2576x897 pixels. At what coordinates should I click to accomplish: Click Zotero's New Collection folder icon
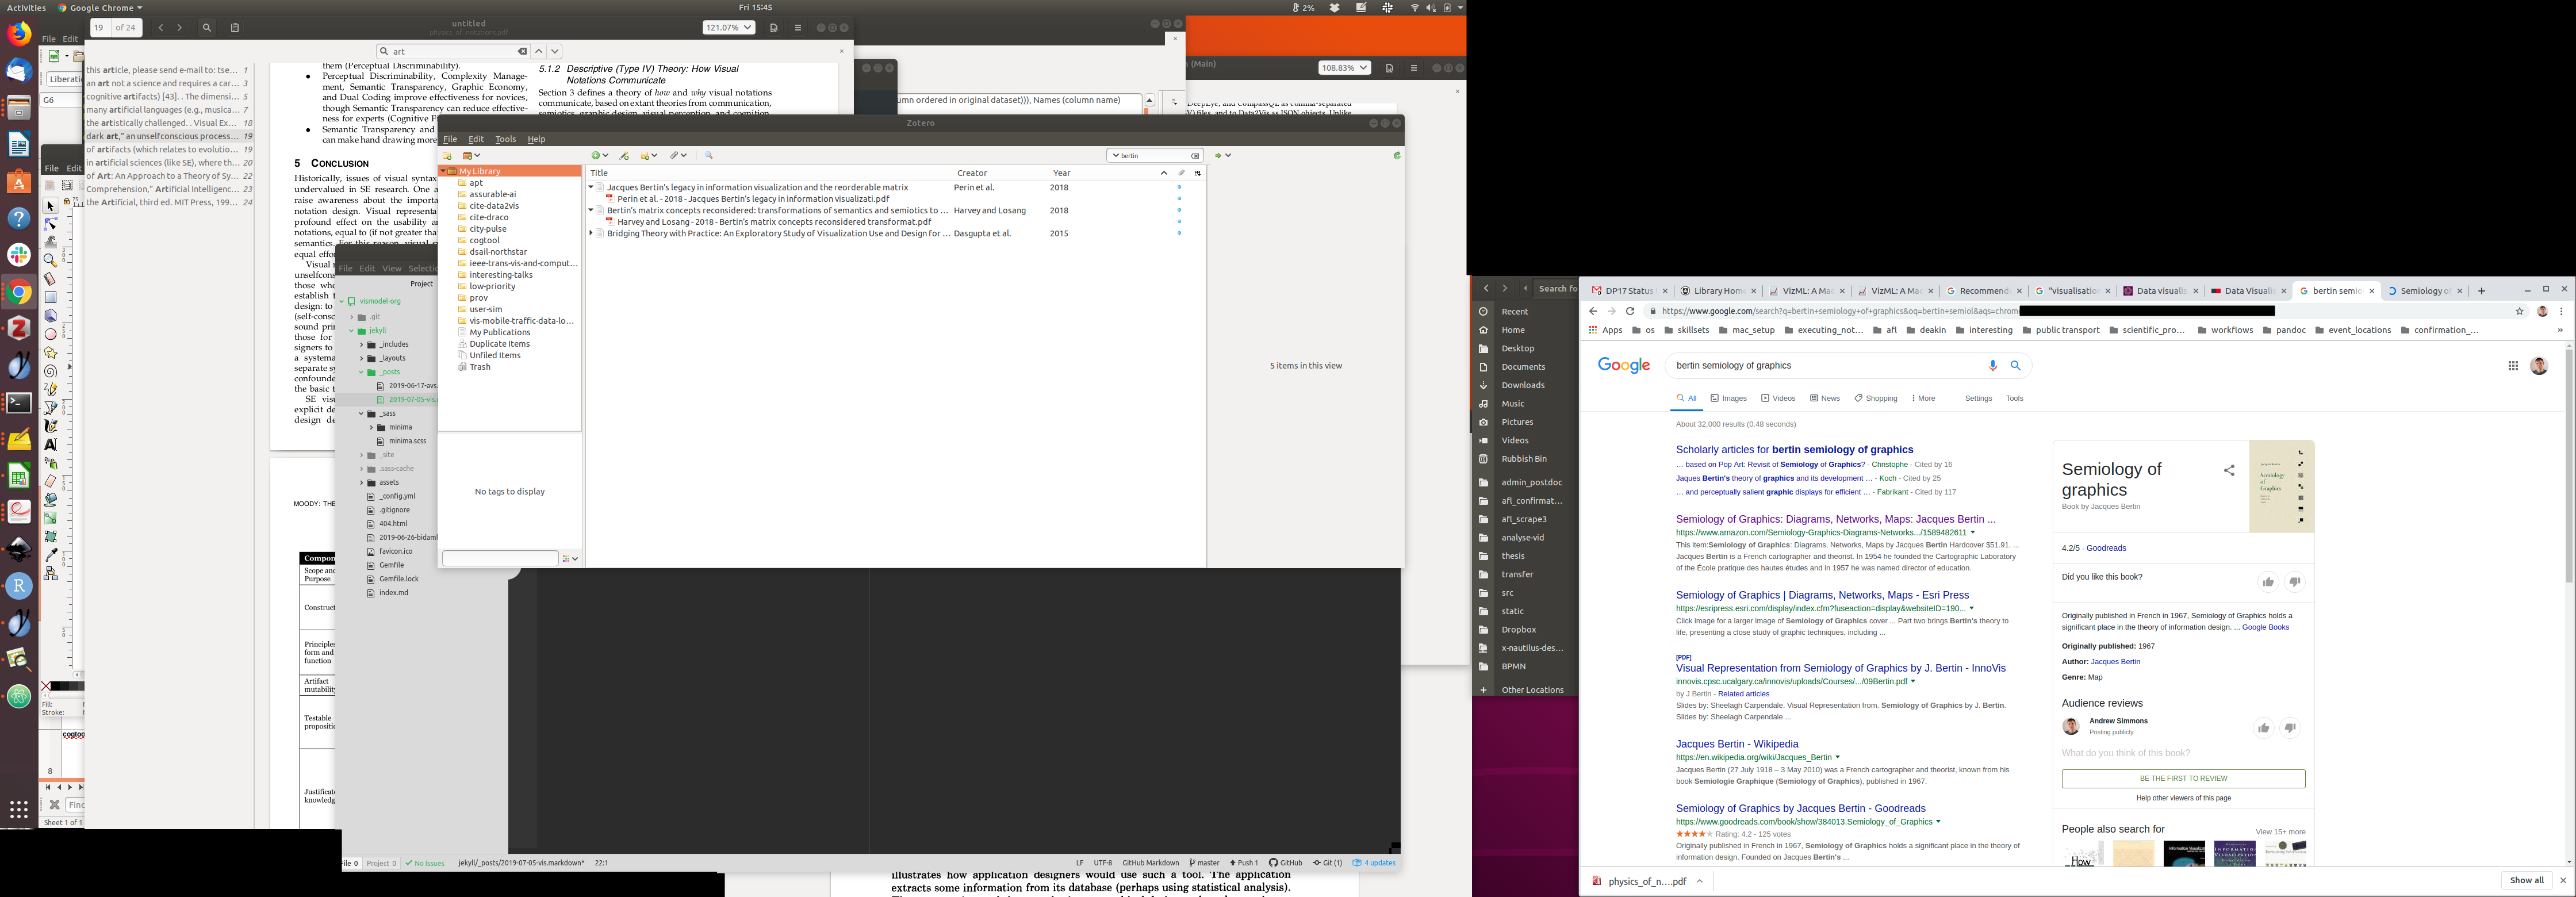[447, 156]
